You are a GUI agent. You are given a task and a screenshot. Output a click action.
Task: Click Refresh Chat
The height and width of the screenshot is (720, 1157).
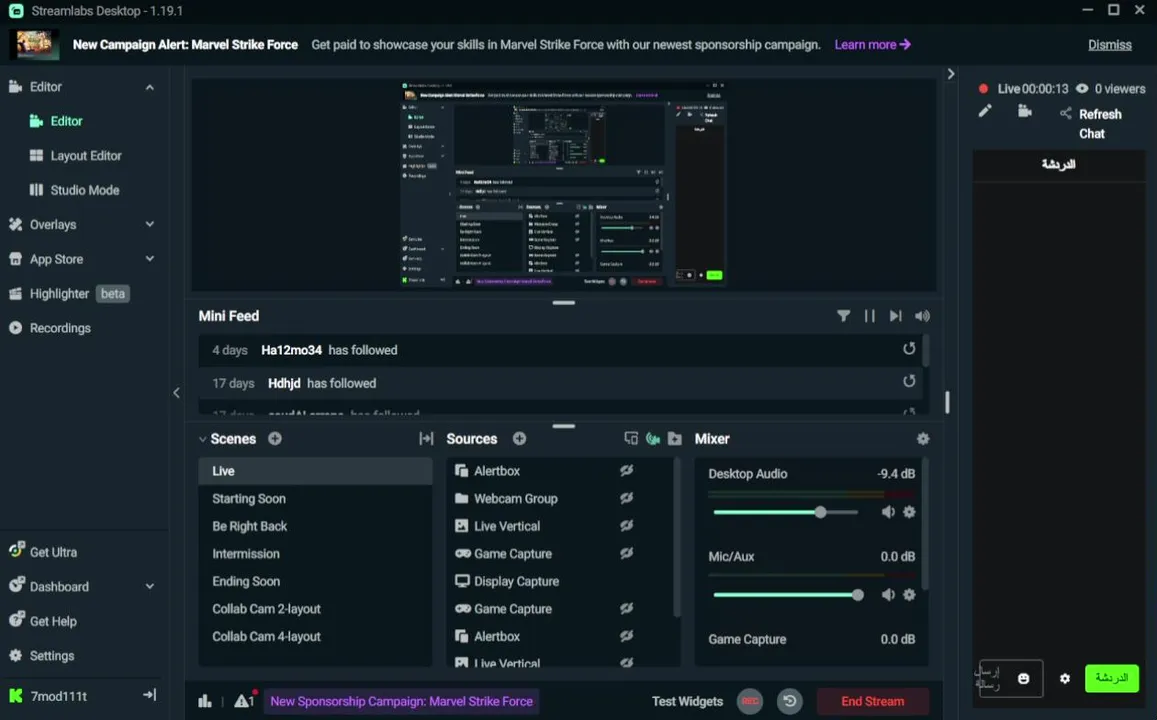[x=1099, y=123]
